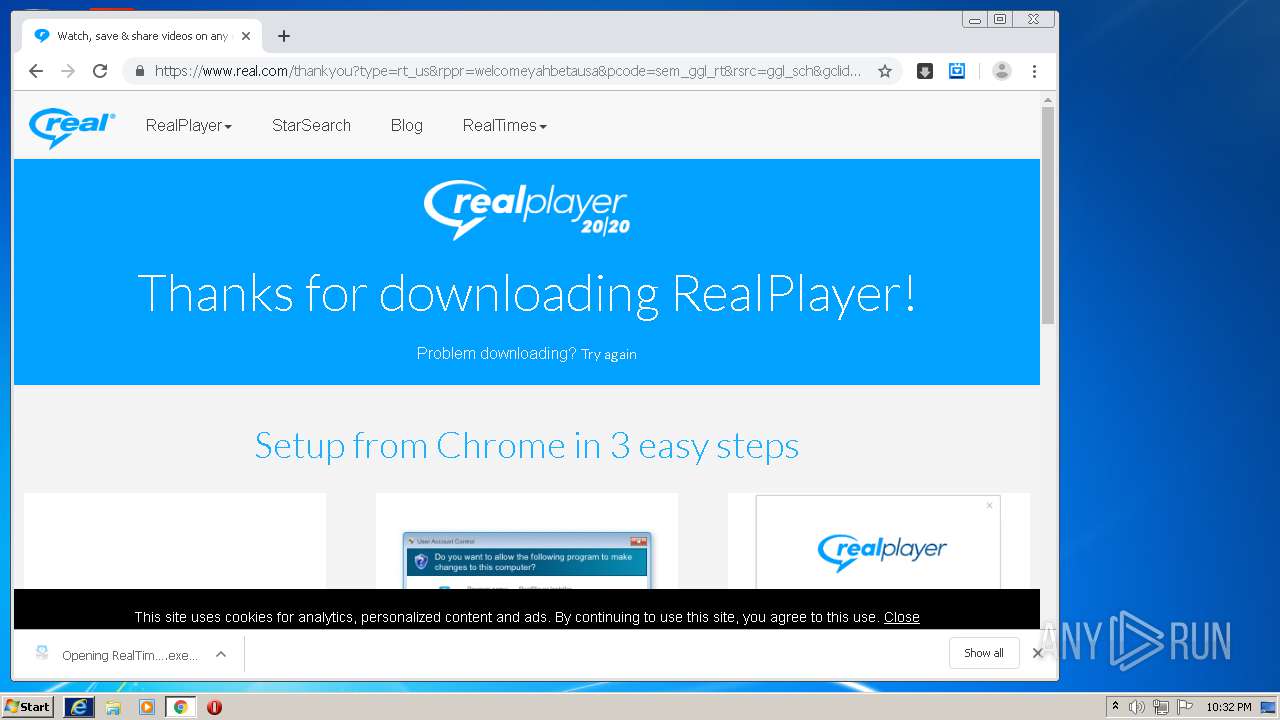The image size is (1280, 720).
Task: Expand the RealTimes navigation dropdown
Action: tap(505, 125)
